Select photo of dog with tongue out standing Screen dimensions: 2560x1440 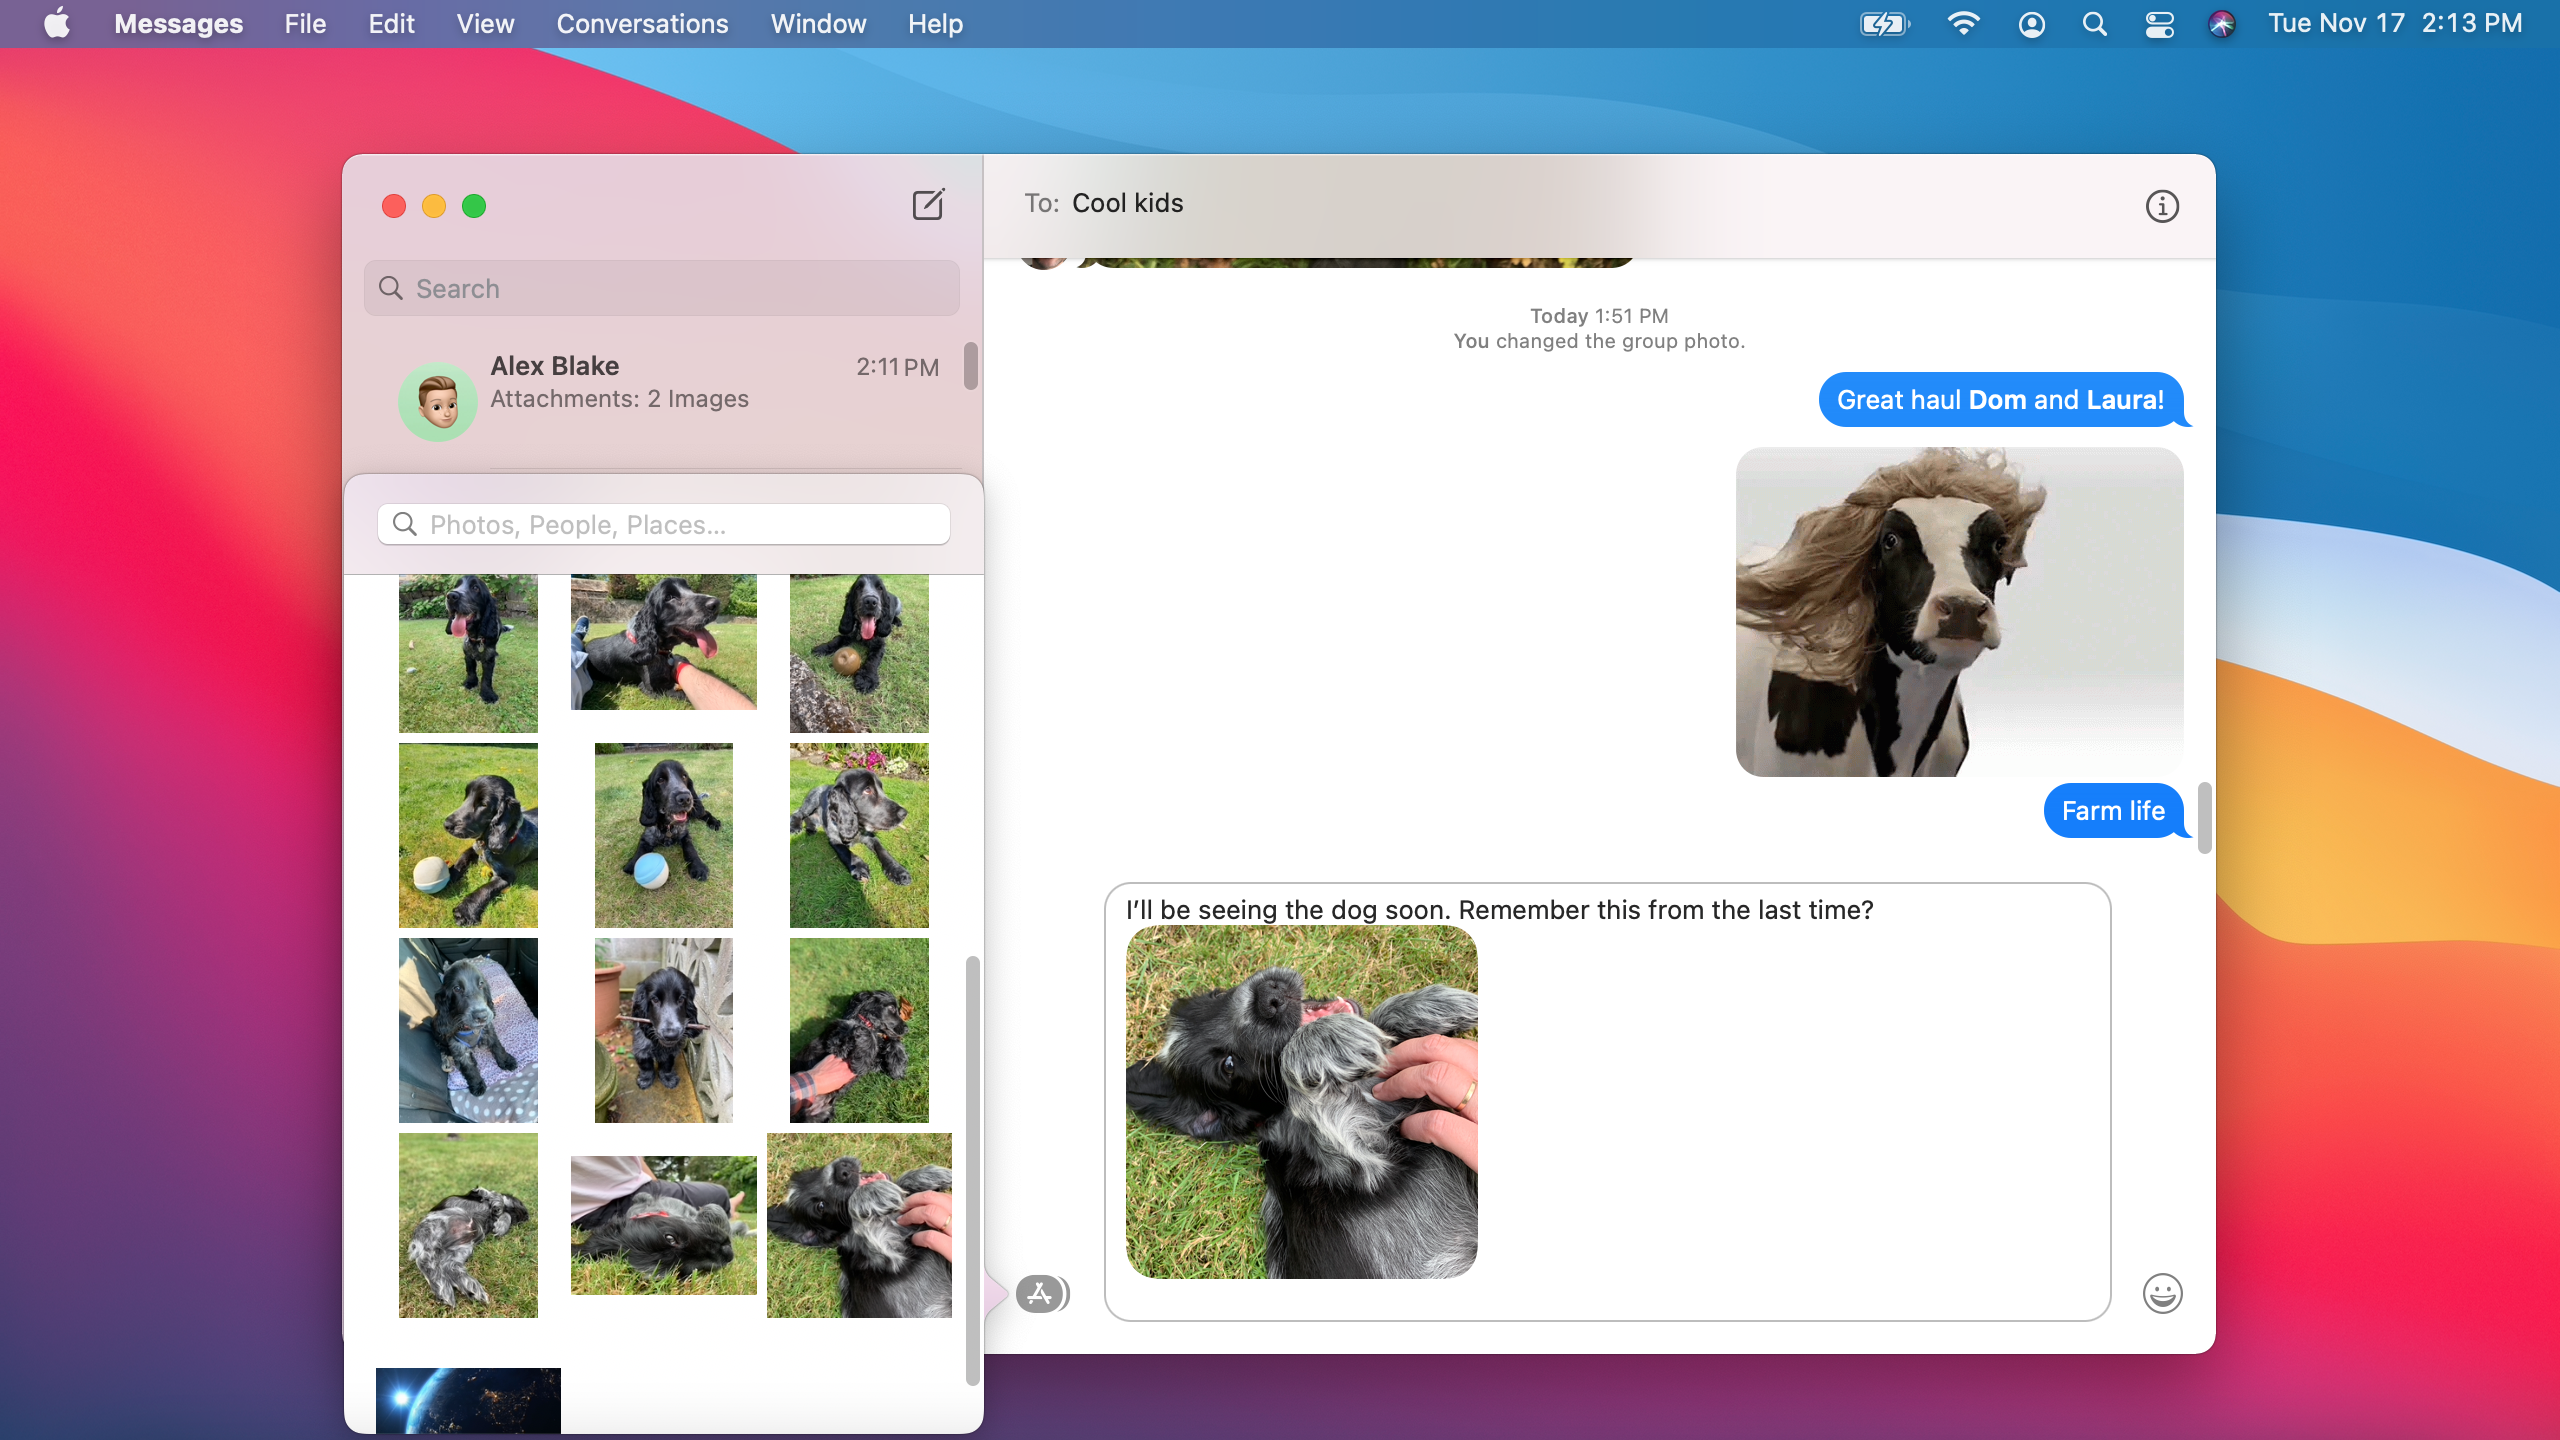pos(468,653)
